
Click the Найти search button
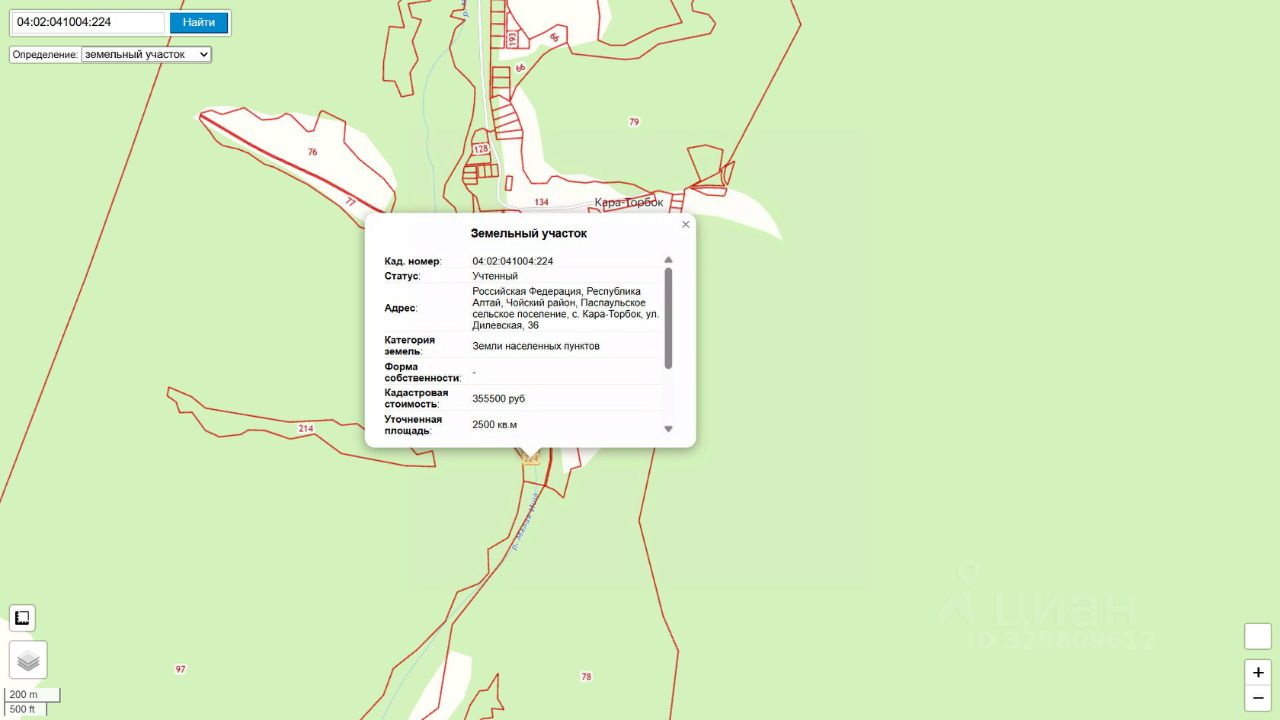(198, 22)
